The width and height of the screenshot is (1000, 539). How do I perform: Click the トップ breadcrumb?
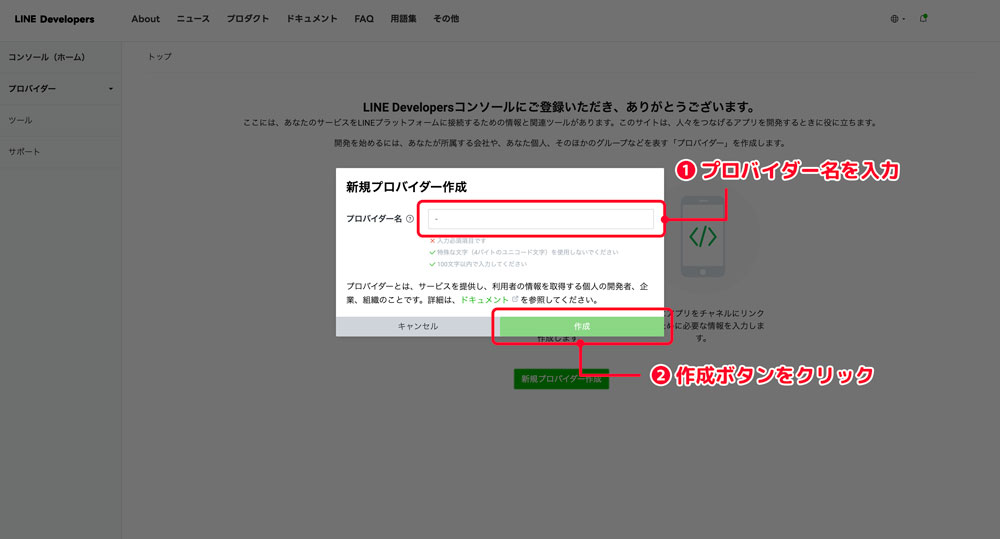[x=159, y=57]
